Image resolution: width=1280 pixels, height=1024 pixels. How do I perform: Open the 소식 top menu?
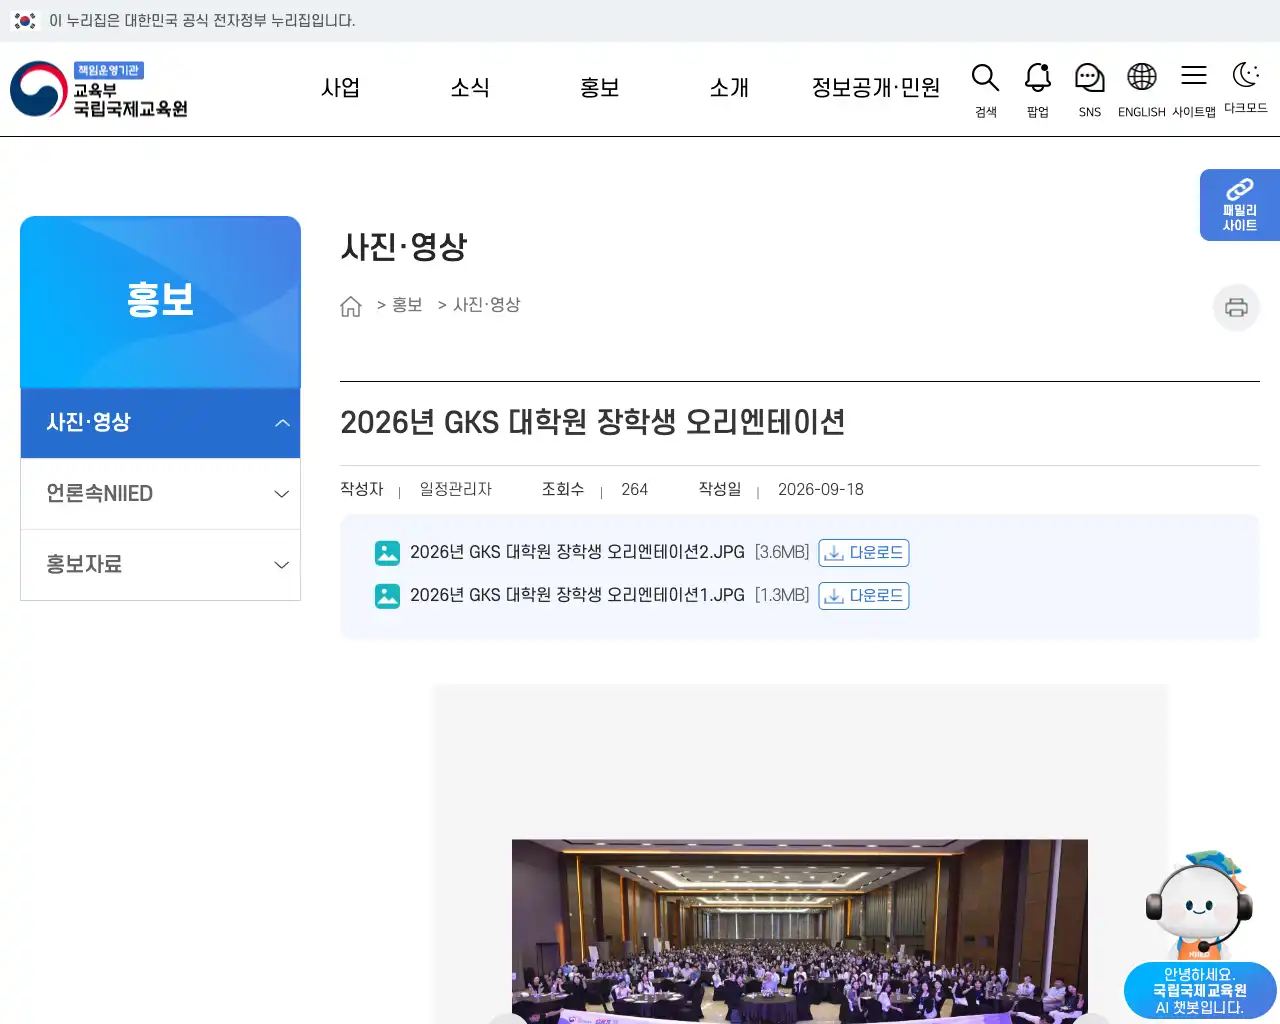(470, 88)
